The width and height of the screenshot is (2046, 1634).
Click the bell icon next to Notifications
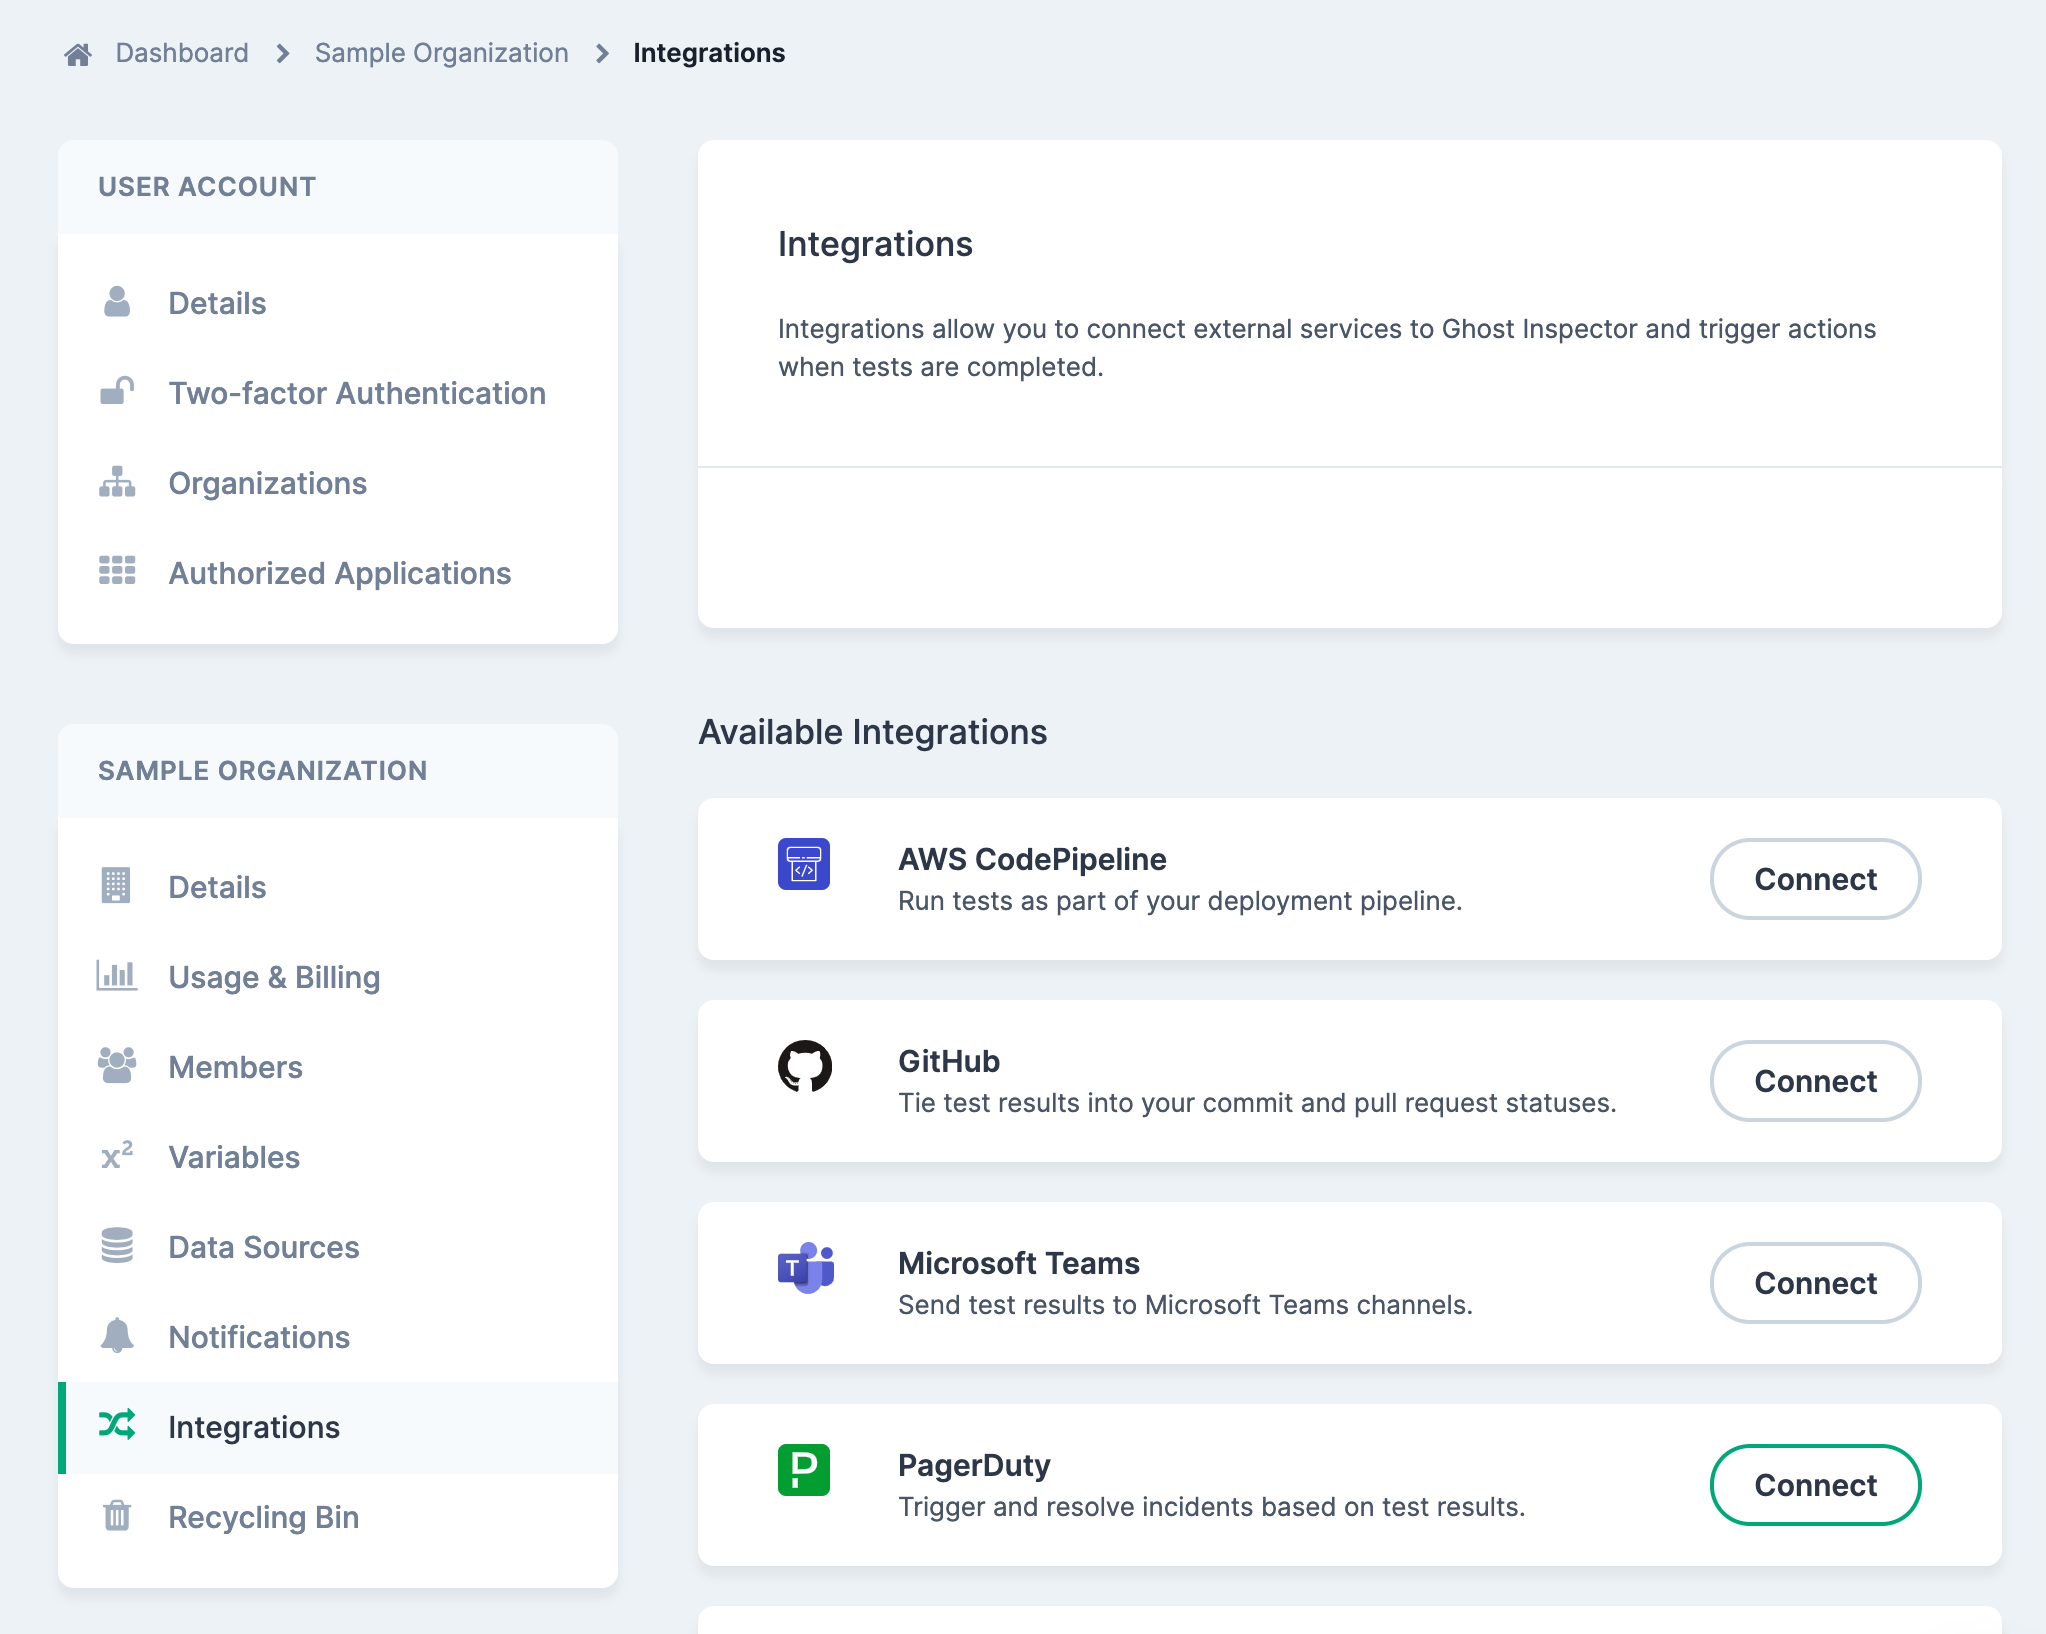[x=117, y=1337]
